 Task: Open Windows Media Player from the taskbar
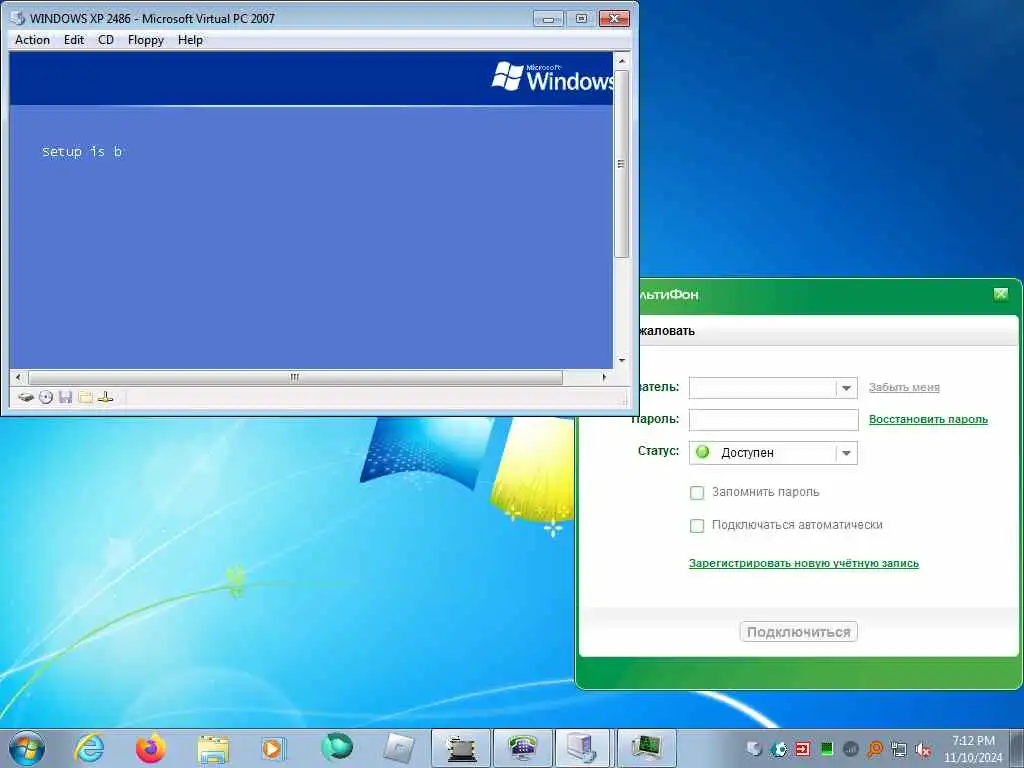pos(272,749)
